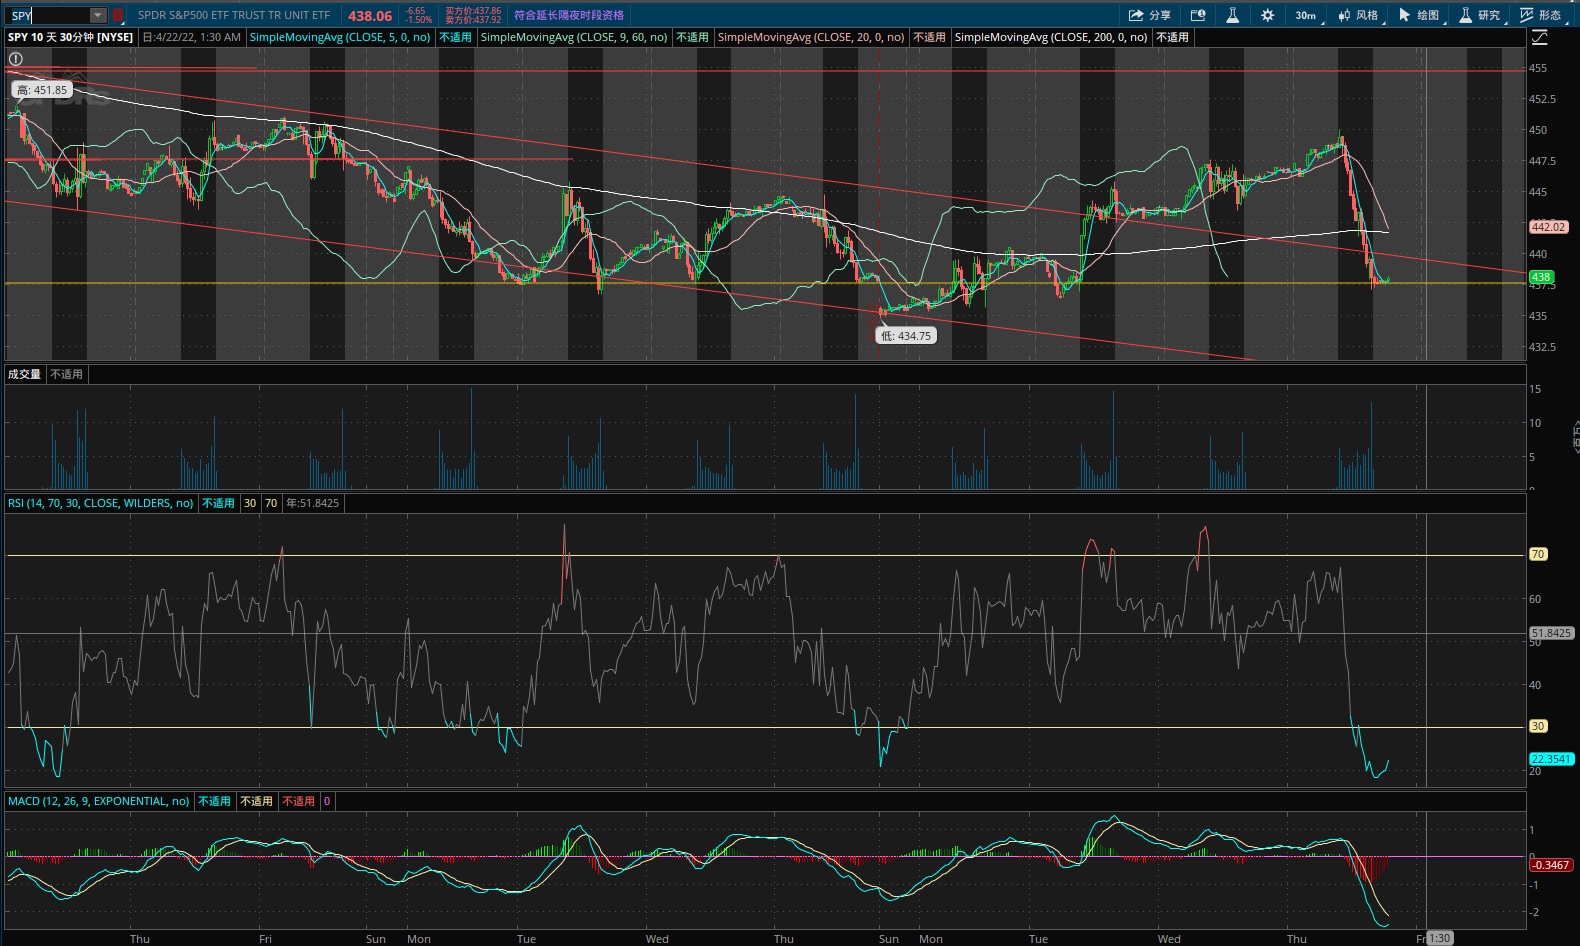The height and width of the screenshot is (946, 1580).
Task: Click the 低: 434.75 low price bubble
Action: (906, 336)
